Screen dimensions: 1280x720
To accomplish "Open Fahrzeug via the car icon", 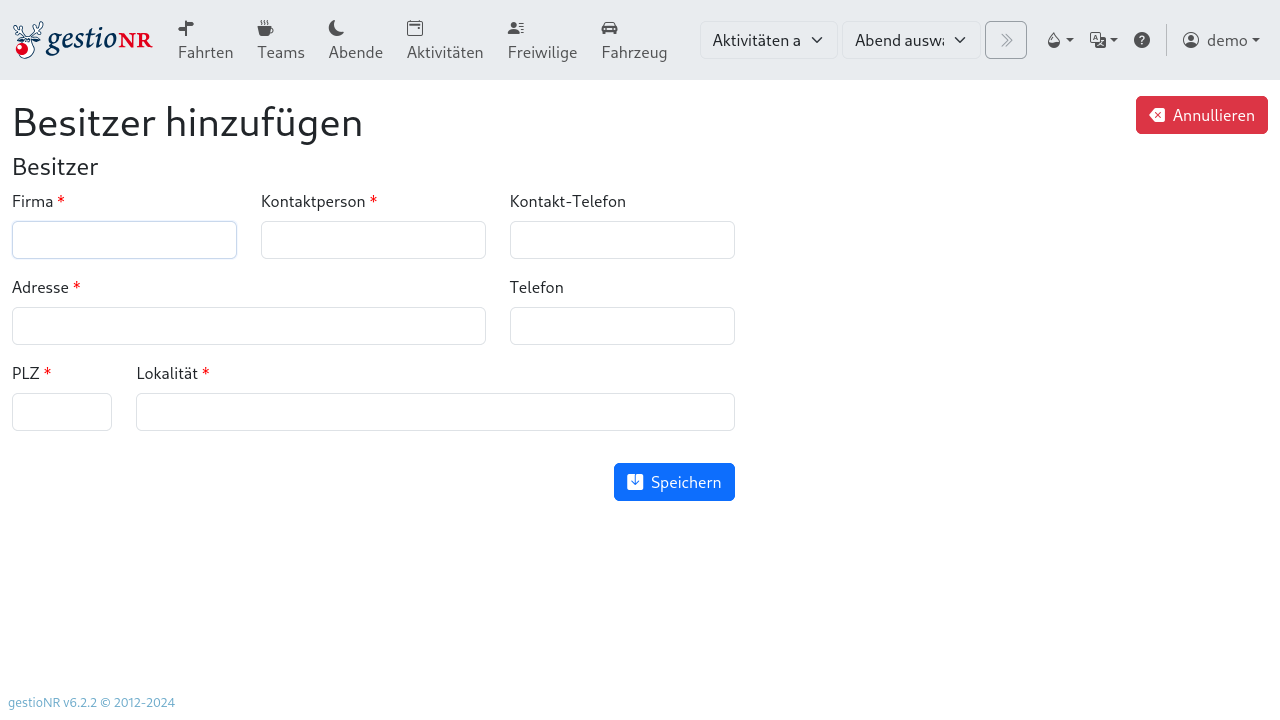I will pos(609,27).
